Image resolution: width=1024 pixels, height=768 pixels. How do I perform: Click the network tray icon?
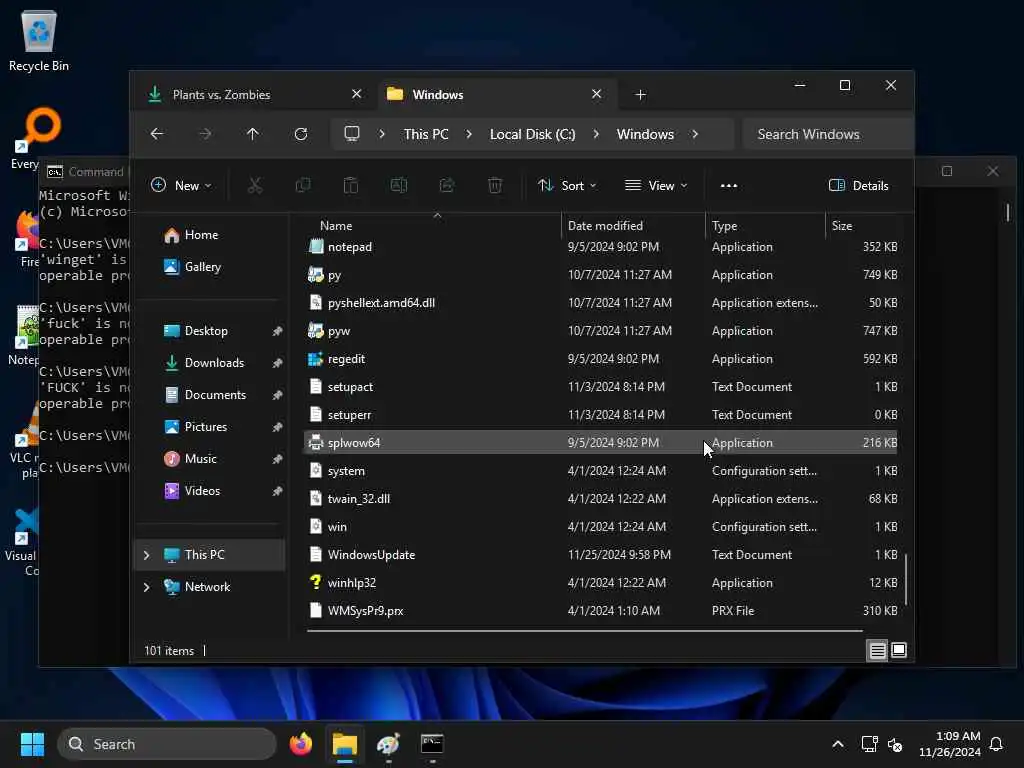[869, 744]
